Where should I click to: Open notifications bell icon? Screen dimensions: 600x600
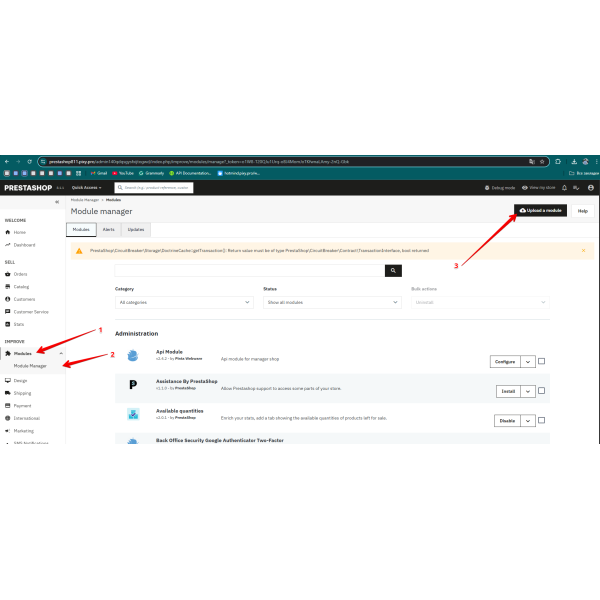(564, 188)
